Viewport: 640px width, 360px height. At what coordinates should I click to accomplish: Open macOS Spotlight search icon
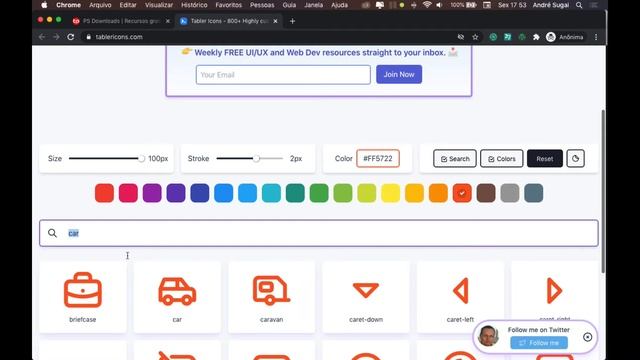579,5
